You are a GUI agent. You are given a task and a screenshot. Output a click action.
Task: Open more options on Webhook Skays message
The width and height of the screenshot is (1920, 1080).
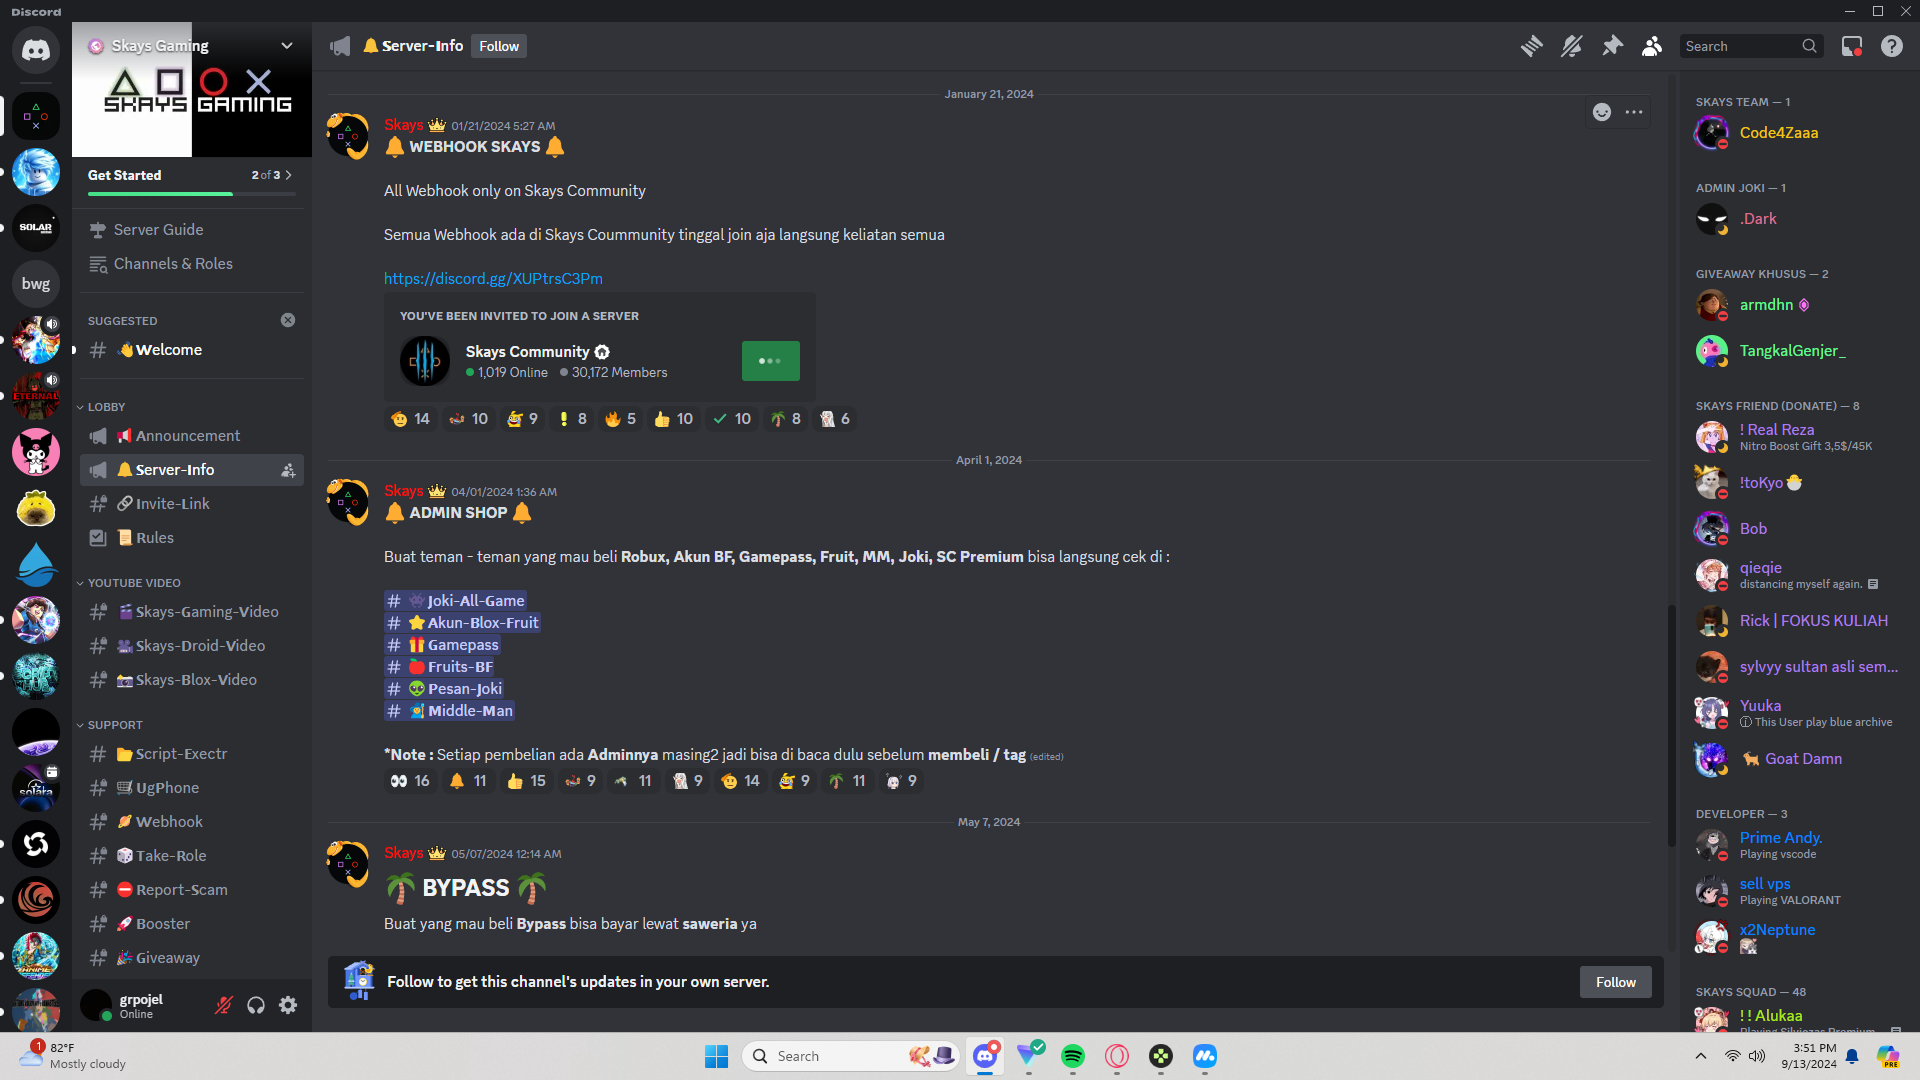coord(1634,112)
